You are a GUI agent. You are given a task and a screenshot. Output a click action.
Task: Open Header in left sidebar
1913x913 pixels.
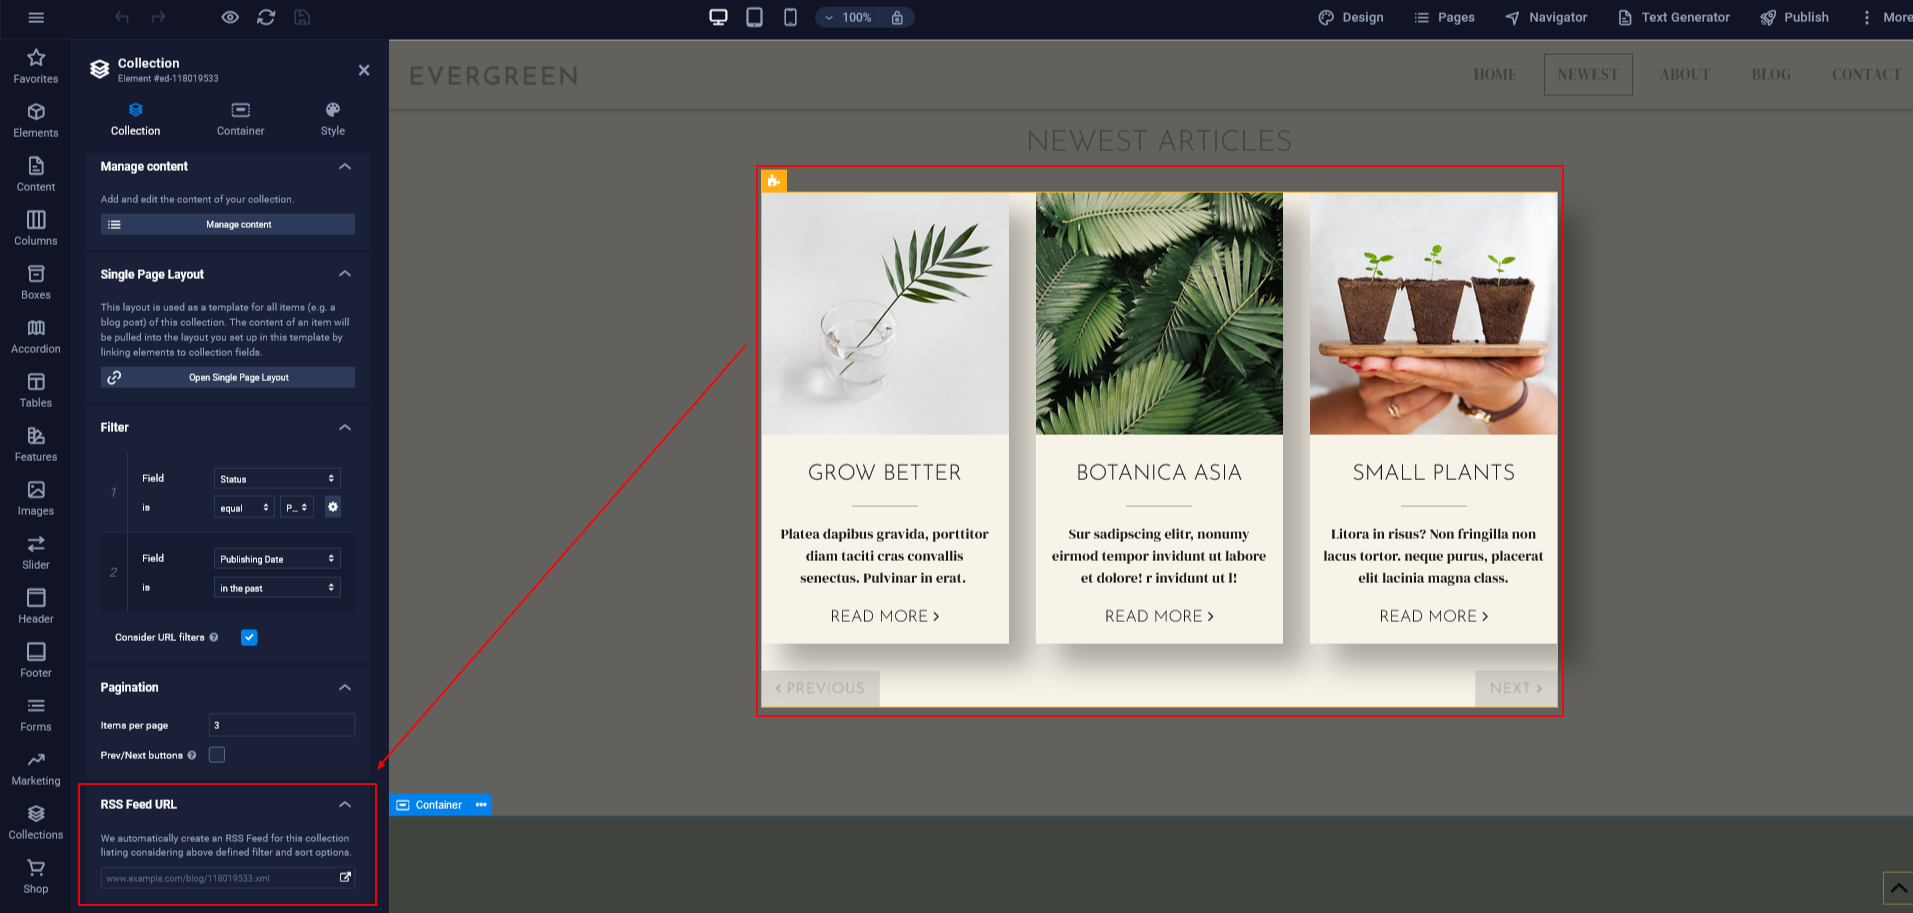point(36,606)
